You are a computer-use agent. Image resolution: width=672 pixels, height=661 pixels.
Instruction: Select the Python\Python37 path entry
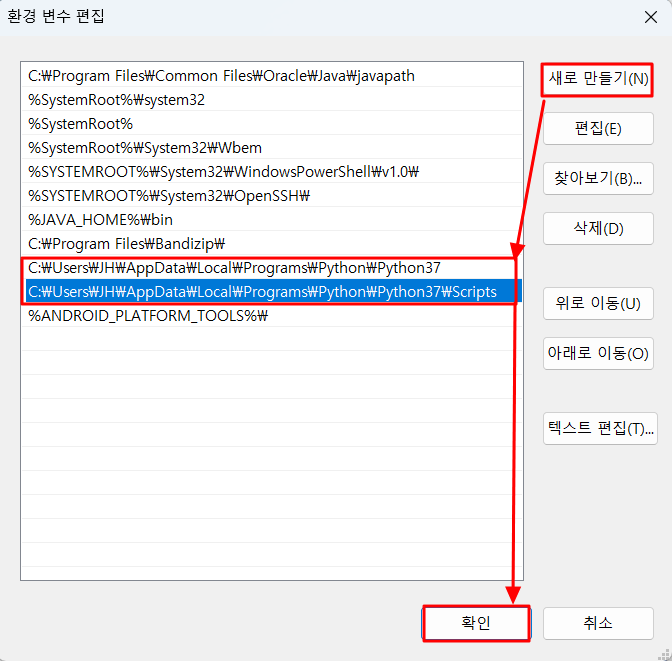pos(272,268)
